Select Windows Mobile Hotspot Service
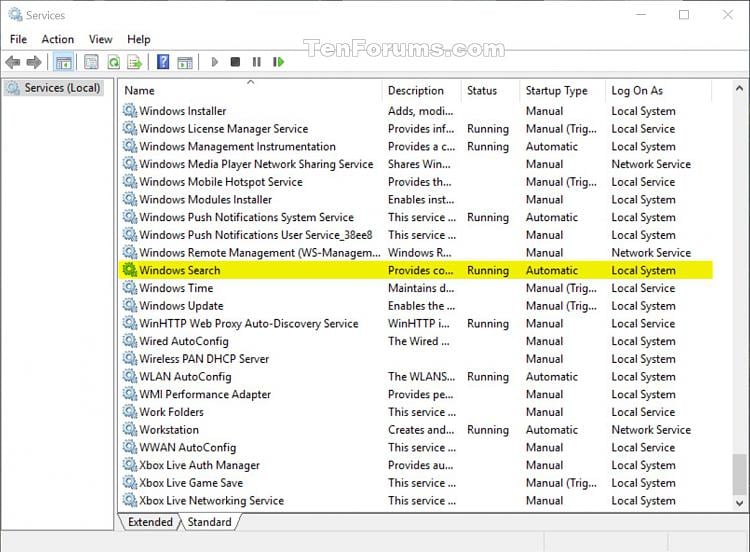Viewport: 750px width, 552px height. (x=416, y=182)
